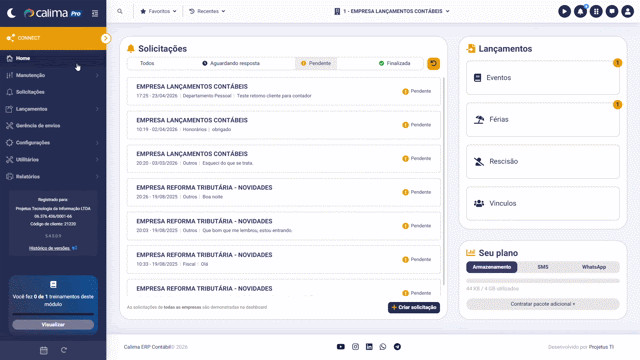Click the refresh icon in sidebar footer
The width and height of the screenshot is (640, 360).
pos(64,350)
